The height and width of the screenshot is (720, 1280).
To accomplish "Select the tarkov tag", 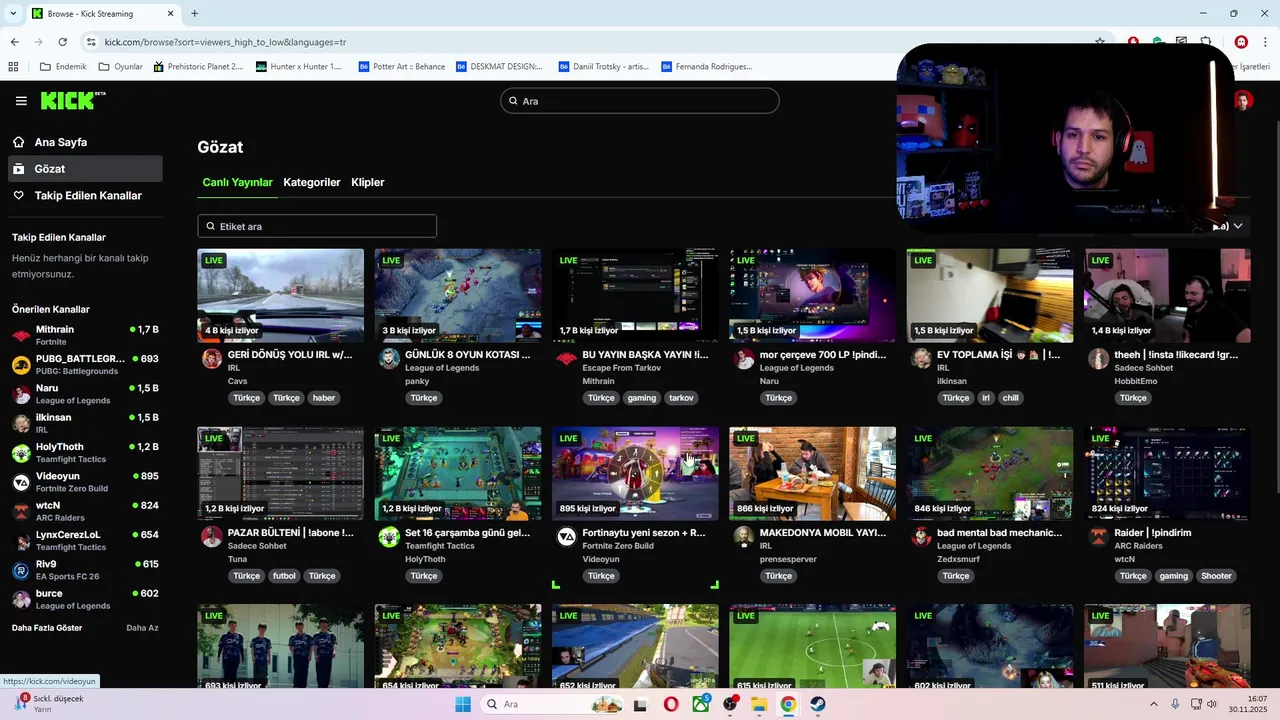I will point(681,398).
